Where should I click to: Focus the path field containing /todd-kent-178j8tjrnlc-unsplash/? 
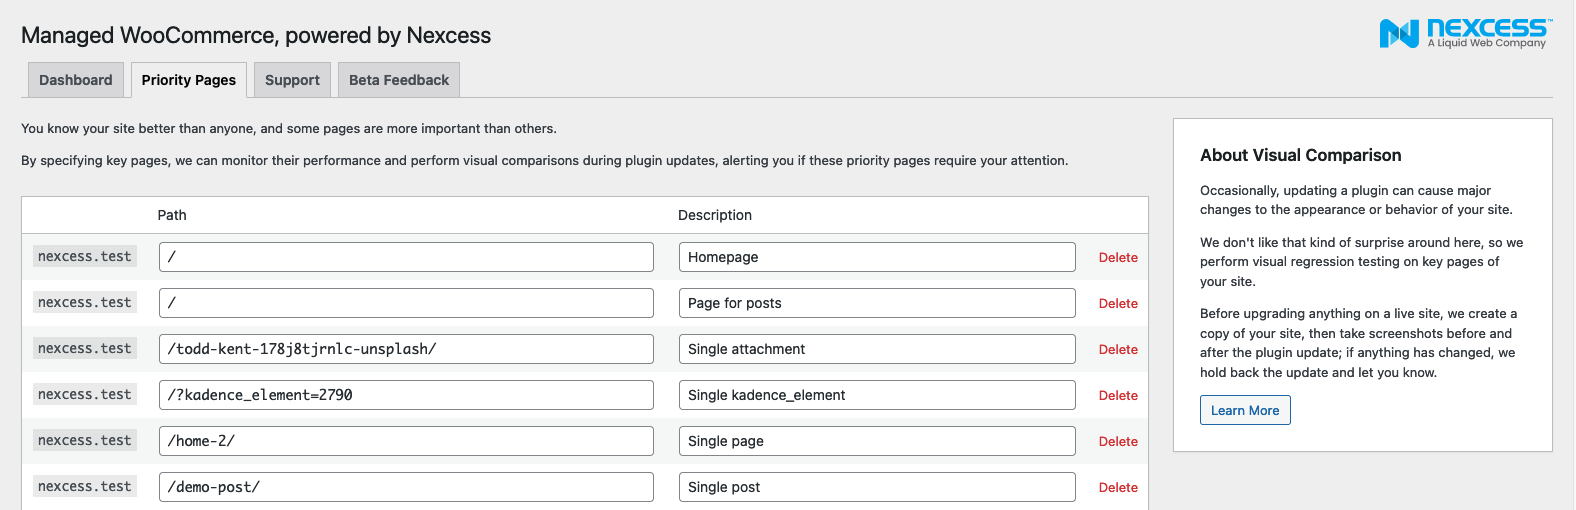click(405, 349)
